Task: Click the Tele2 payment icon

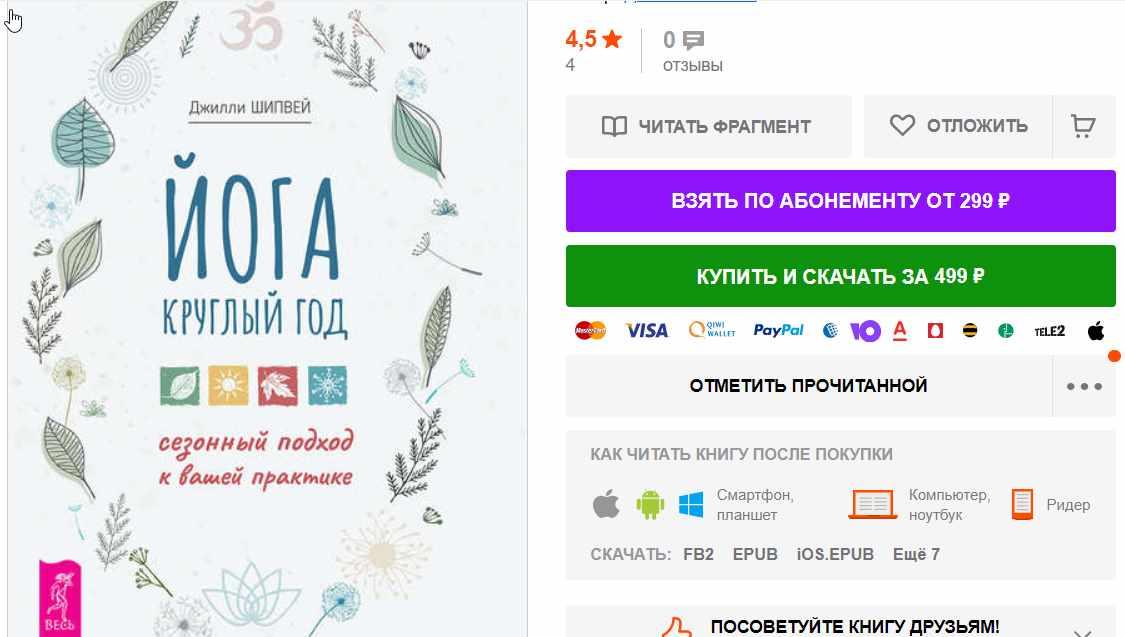Action: [1049, 331]
